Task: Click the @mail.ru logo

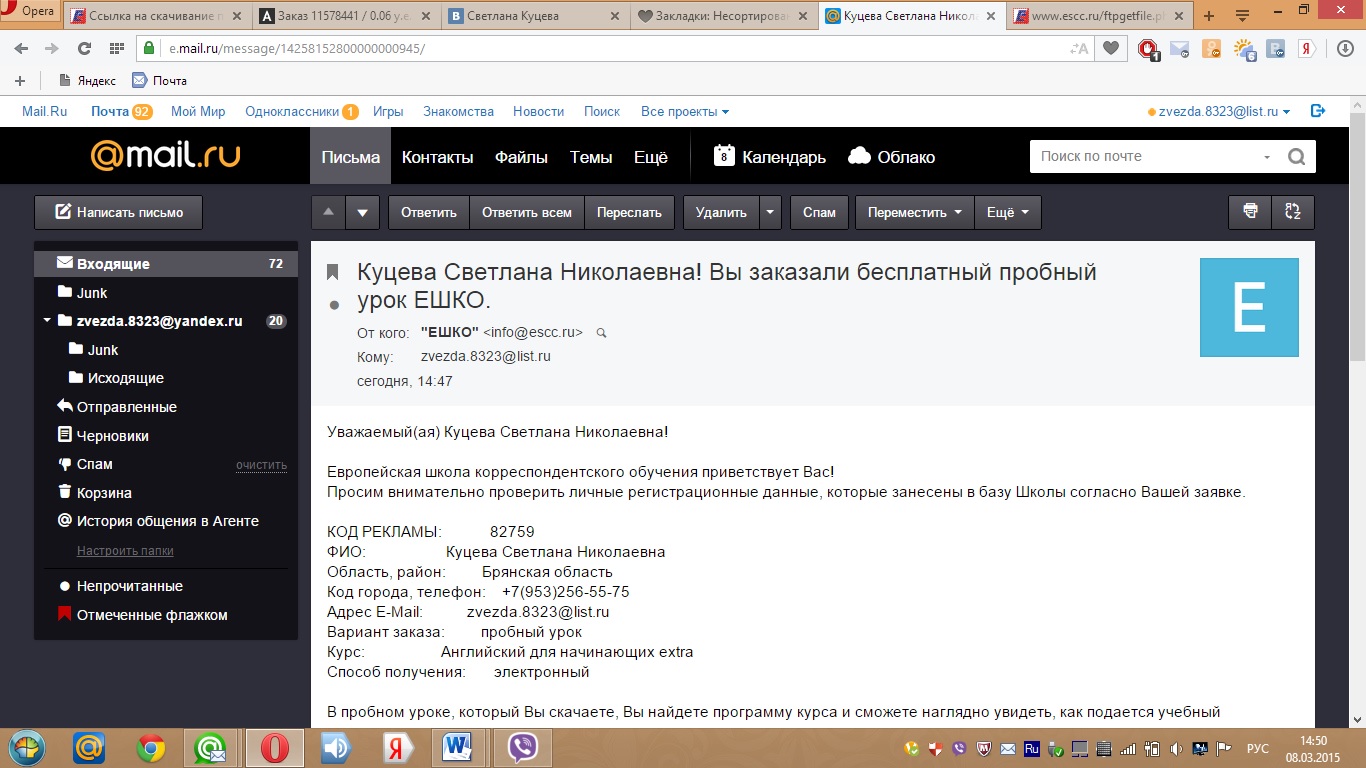Action: click(x=165, y=156)
